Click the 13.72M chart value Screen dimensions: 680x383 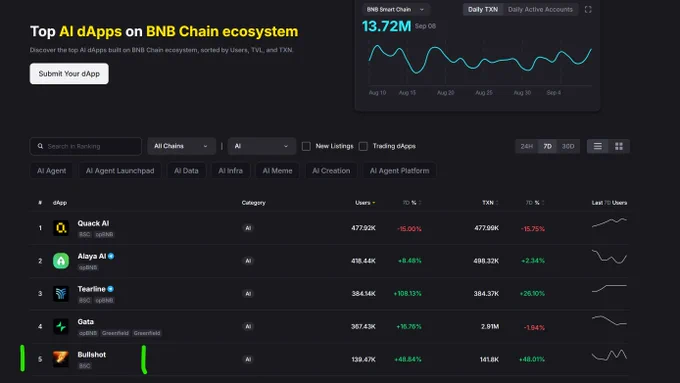(386, 26)
